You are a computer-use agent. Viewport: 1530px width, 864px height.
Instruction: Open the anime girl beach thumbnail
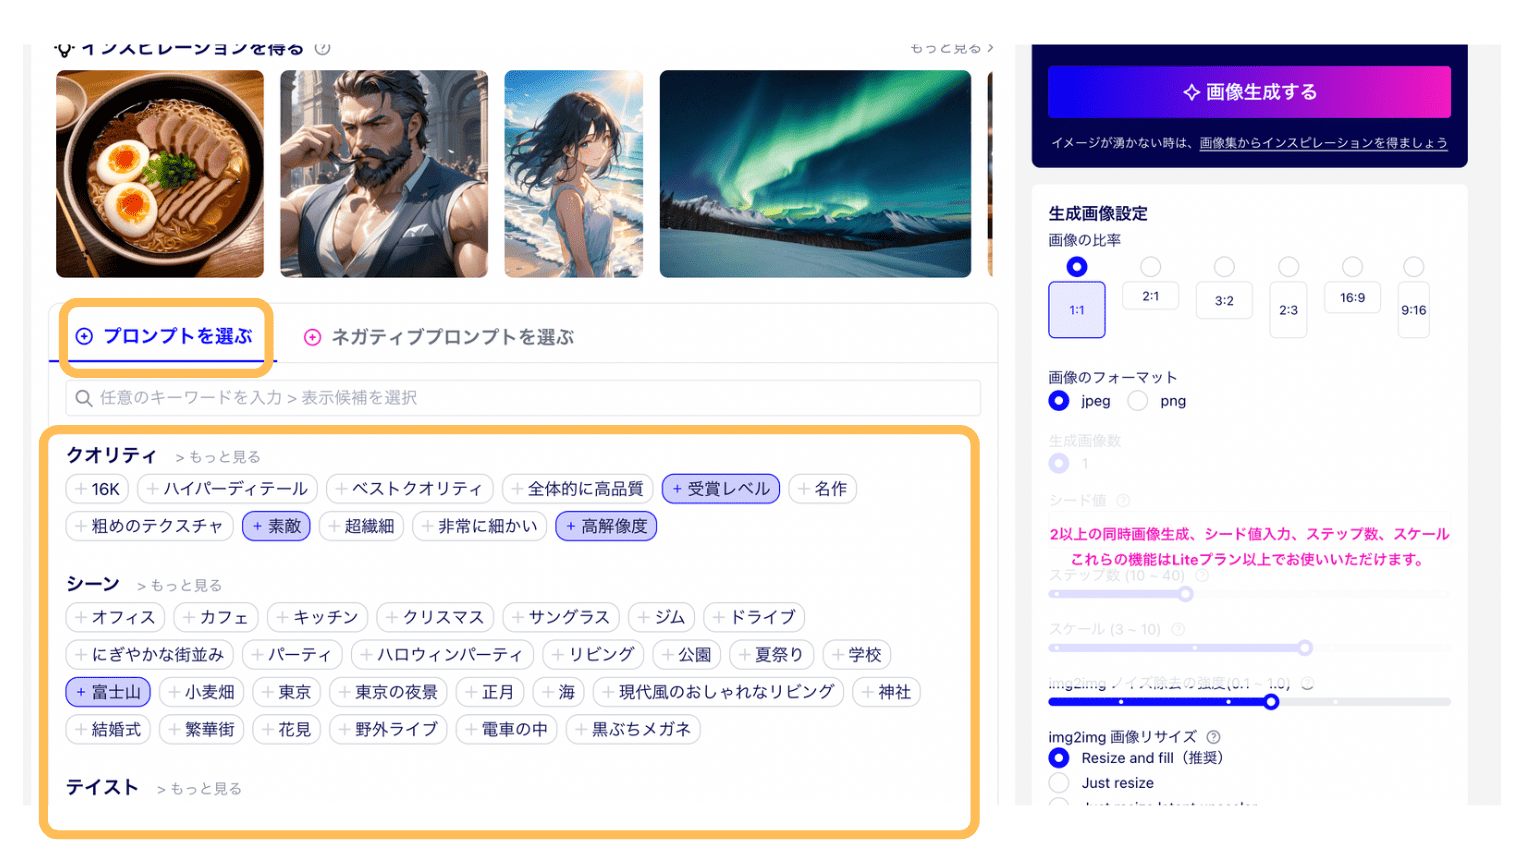pyautogui.click(x=574, y=174)
